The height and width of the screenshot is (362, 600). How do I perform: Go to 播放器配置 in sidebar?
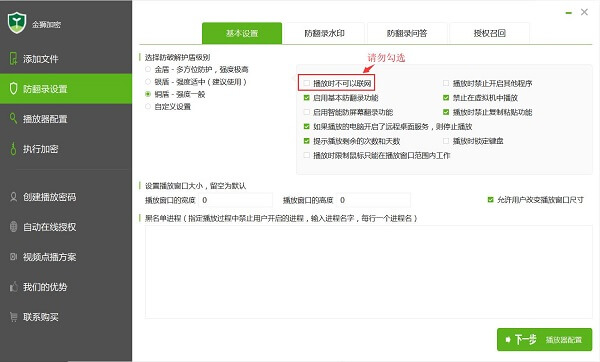(66, 119)
